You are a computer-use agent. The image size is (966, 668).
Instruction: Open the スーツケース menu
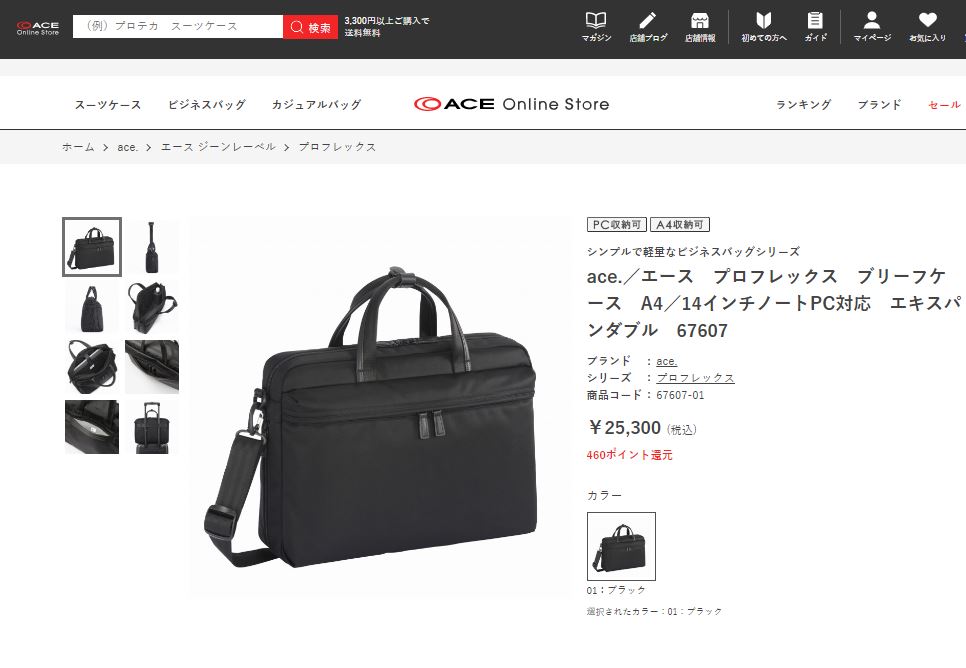point(108,105)
